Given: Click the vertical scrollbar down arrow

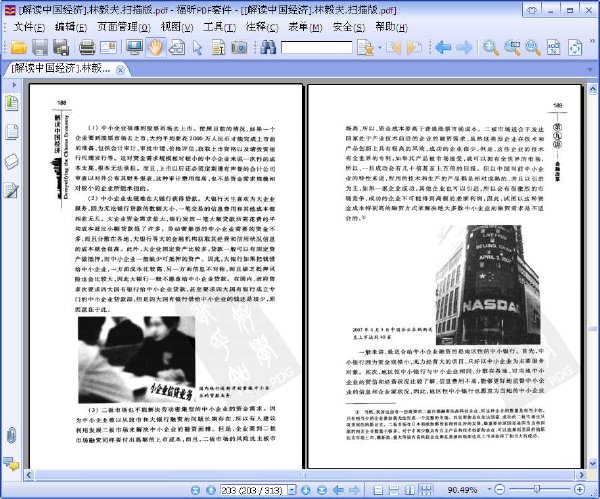Looking at the screenshot, I should pyautogui.click(x=593, y=463).
